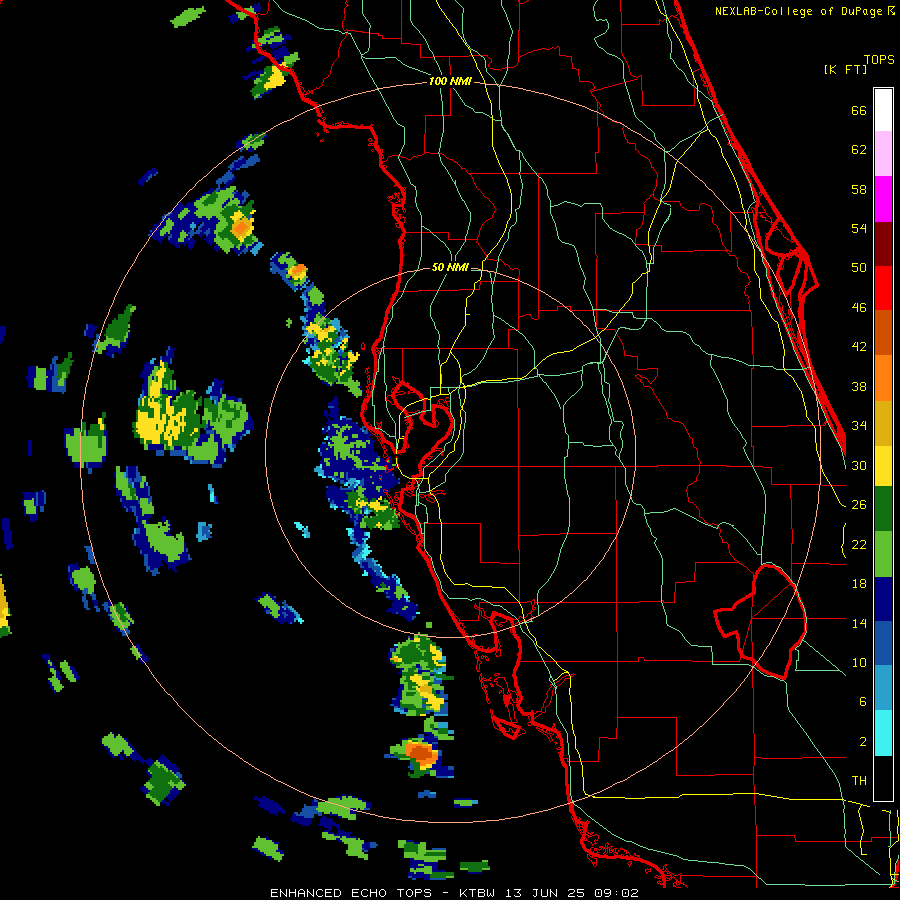Click the 42 legend value

pos(859,347)
